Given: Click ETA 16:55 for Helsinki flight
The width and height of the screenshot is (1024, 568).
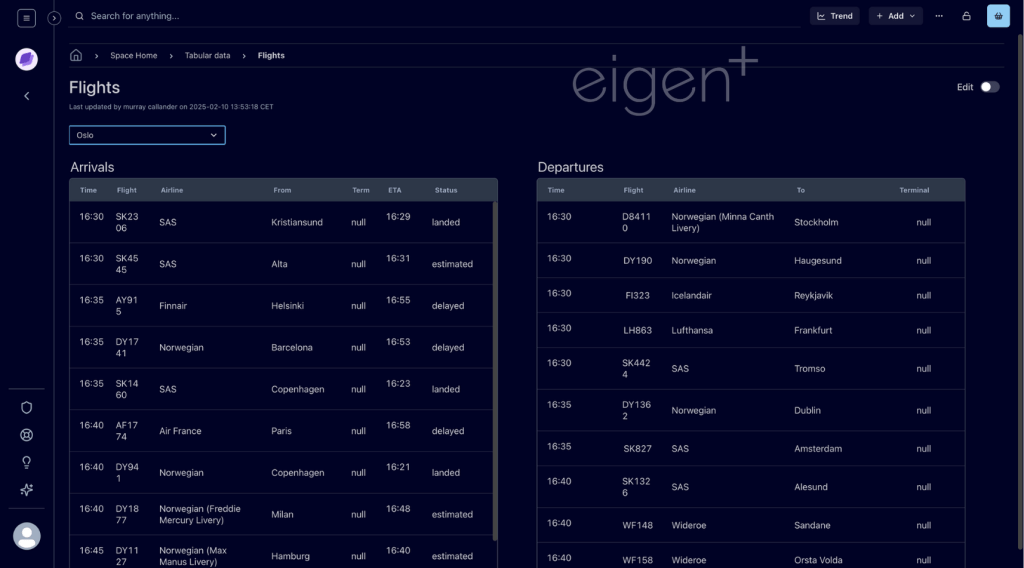Looking at the screenshot, I should 398,300.
